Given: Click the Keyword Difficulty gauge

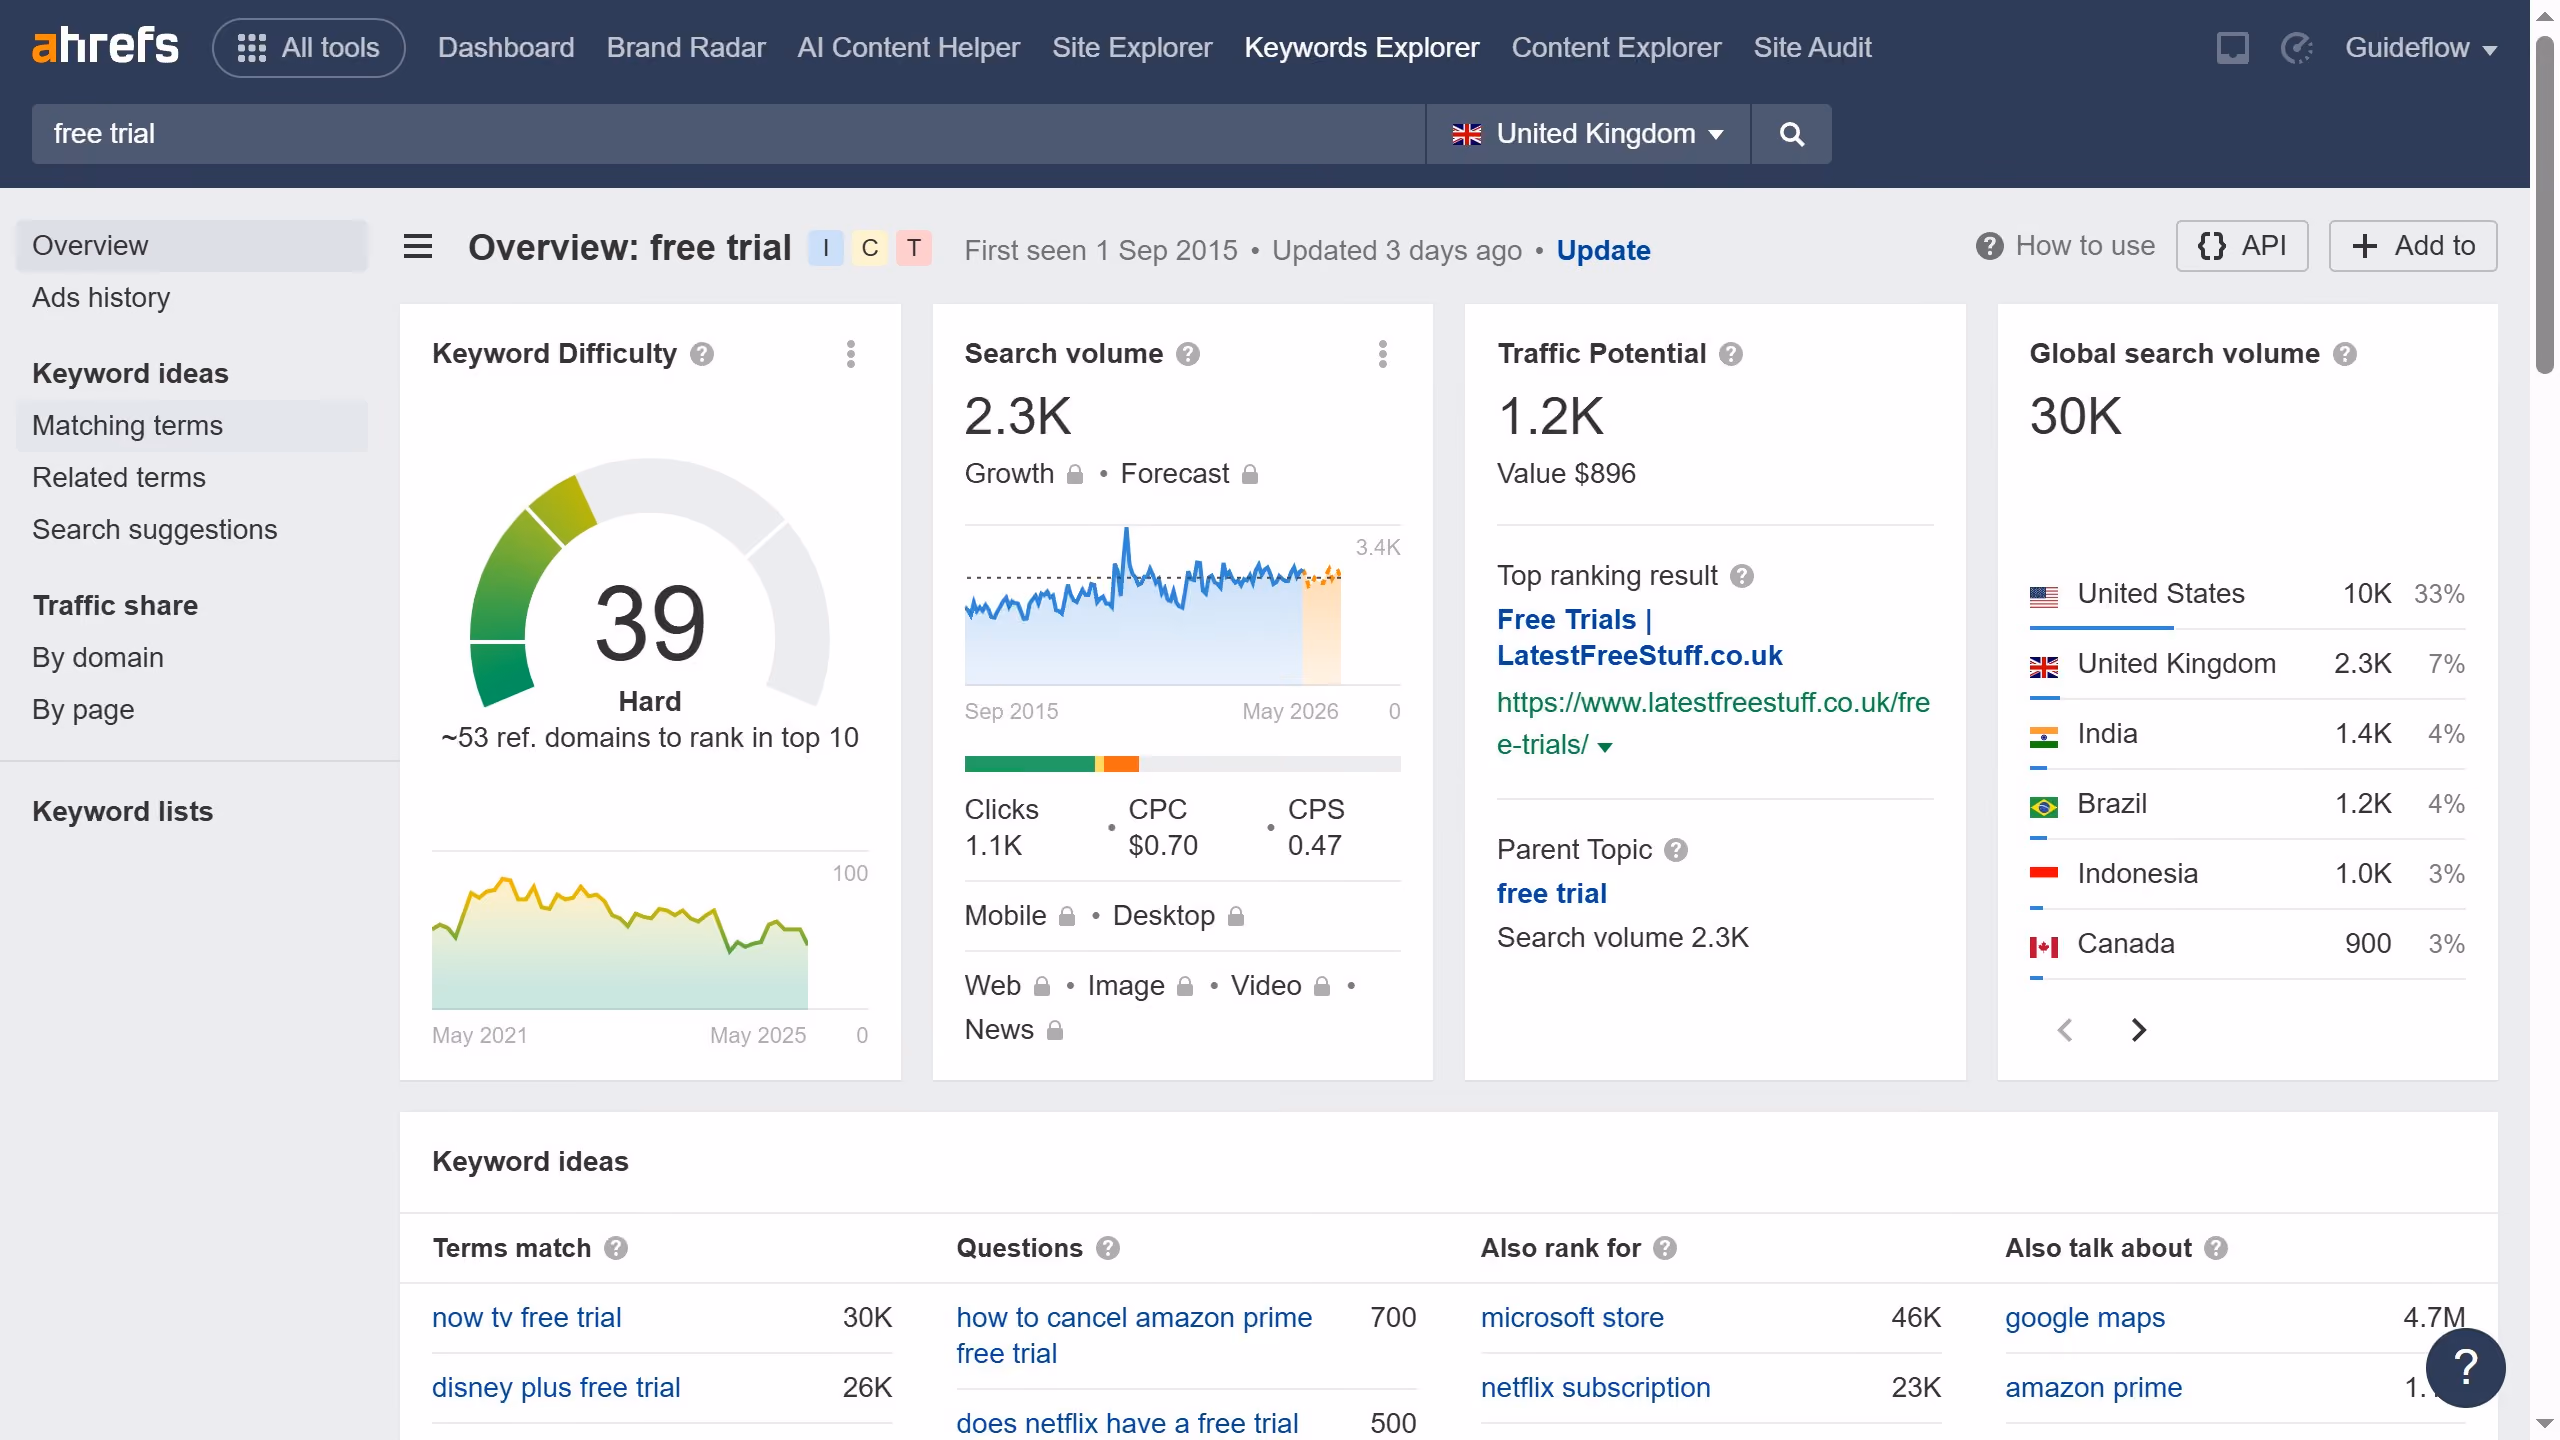Looking at the screenshot, I should (x=650, y=582).
